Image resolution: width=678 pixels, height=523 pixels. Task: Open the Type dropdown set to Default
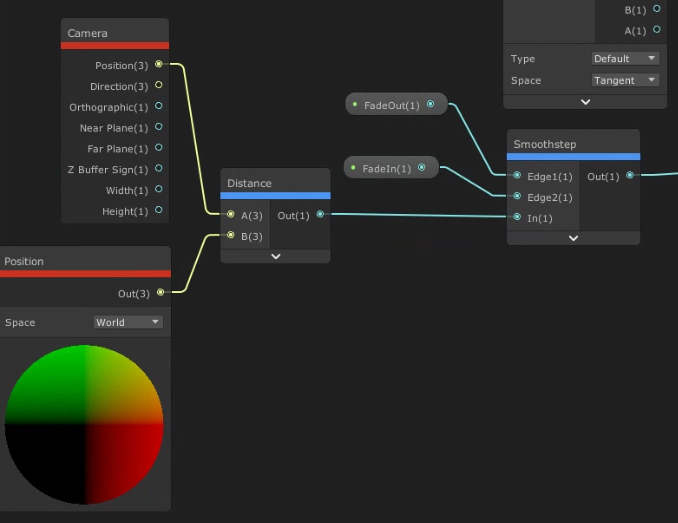pos(625,58)
